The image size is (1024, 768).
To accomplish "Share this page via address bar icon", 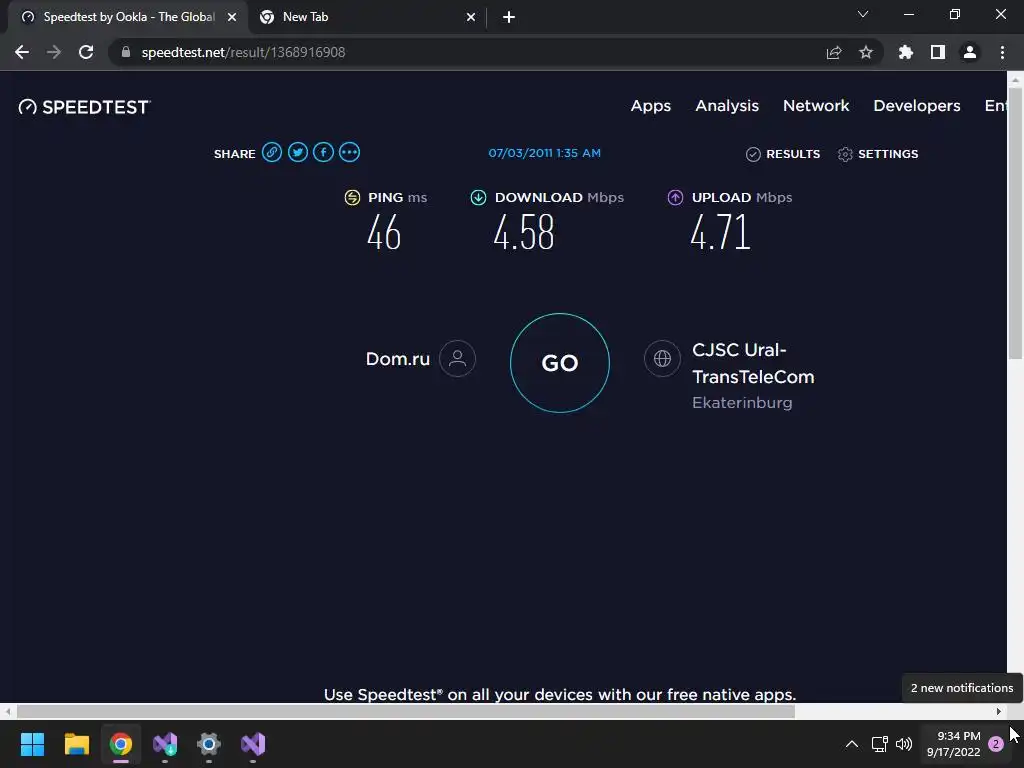I will click(x=834, y=52).
